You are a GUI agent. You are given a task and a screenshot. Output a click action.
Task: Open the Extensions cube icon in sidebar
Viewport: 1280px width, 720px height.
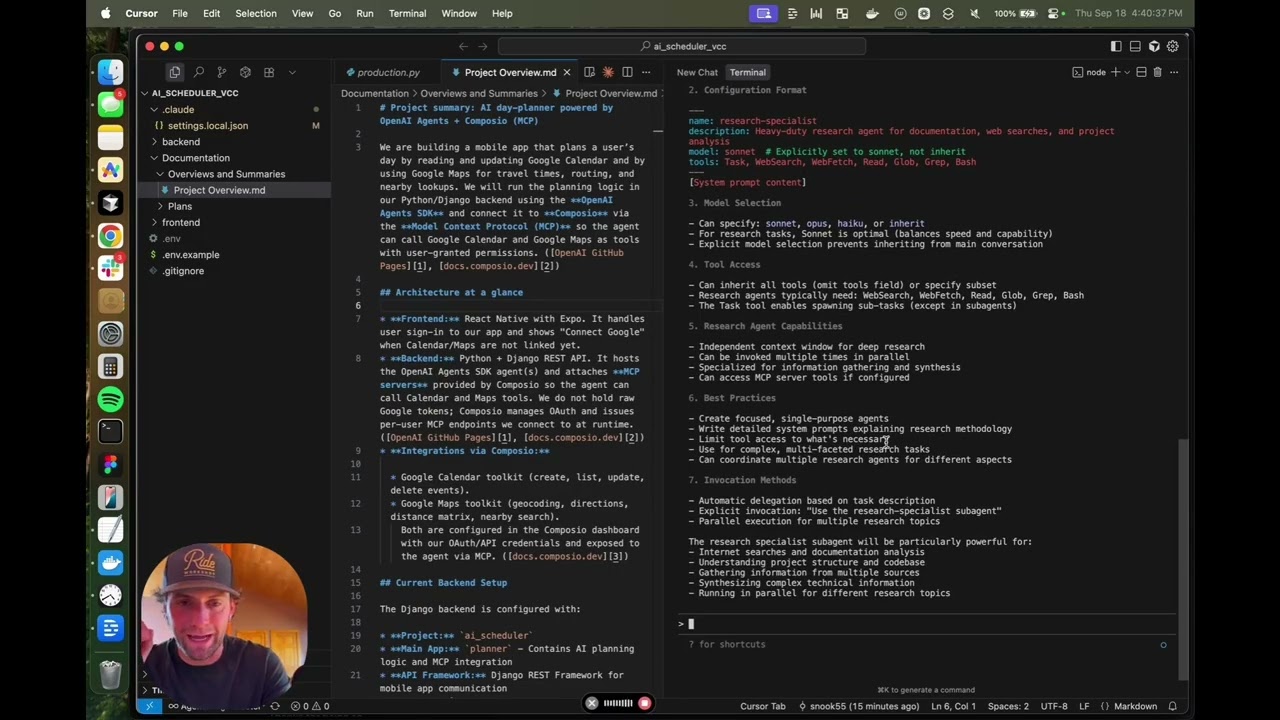tap(245, 72)
